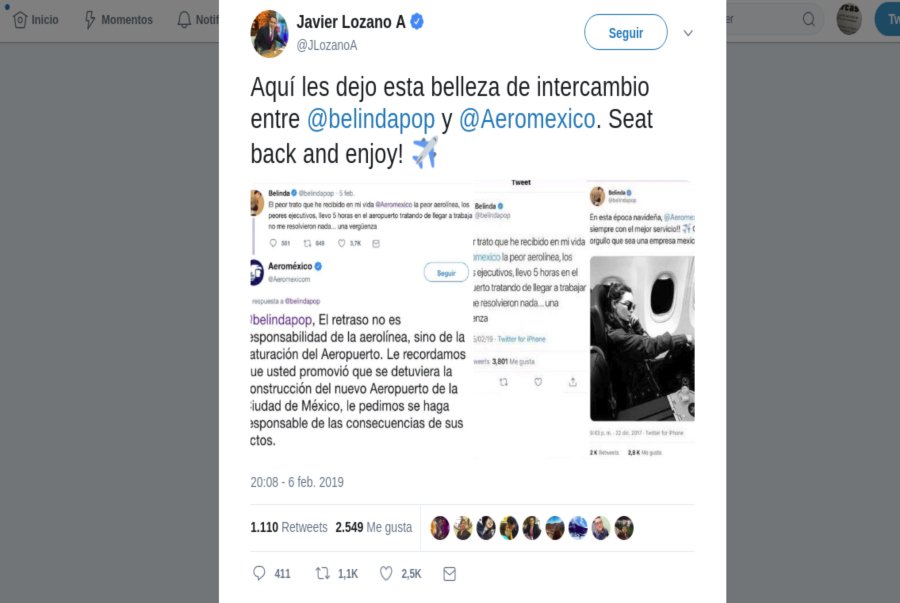Screen dimensions: 900x603
Task: Click the reply speech bubble icon
Action: (259, 573)
